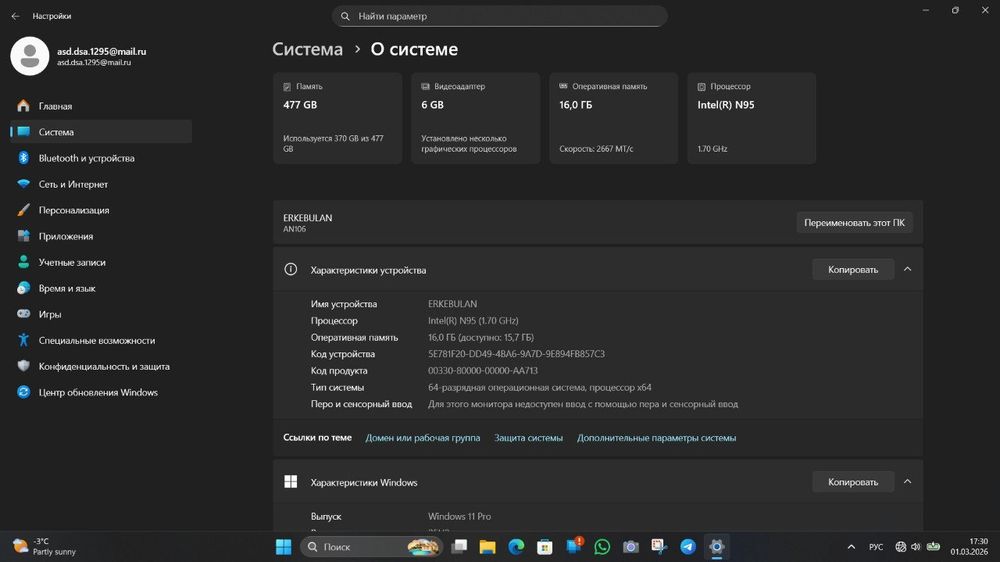Click ERKEBULAN in the Имя устройства row
The width and height of the screenshot is (1000, 562).
click(452, 304)
